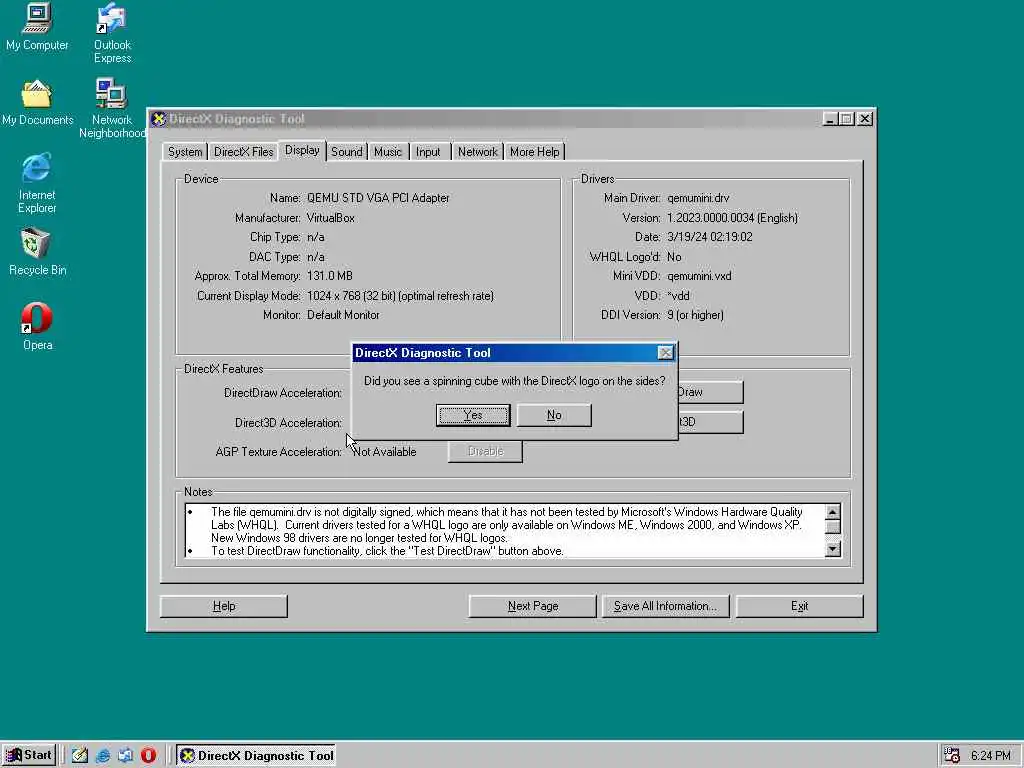1024x768 pixels.
Task: Switch to the DirectX Files tab
Action: click(244, 152)
